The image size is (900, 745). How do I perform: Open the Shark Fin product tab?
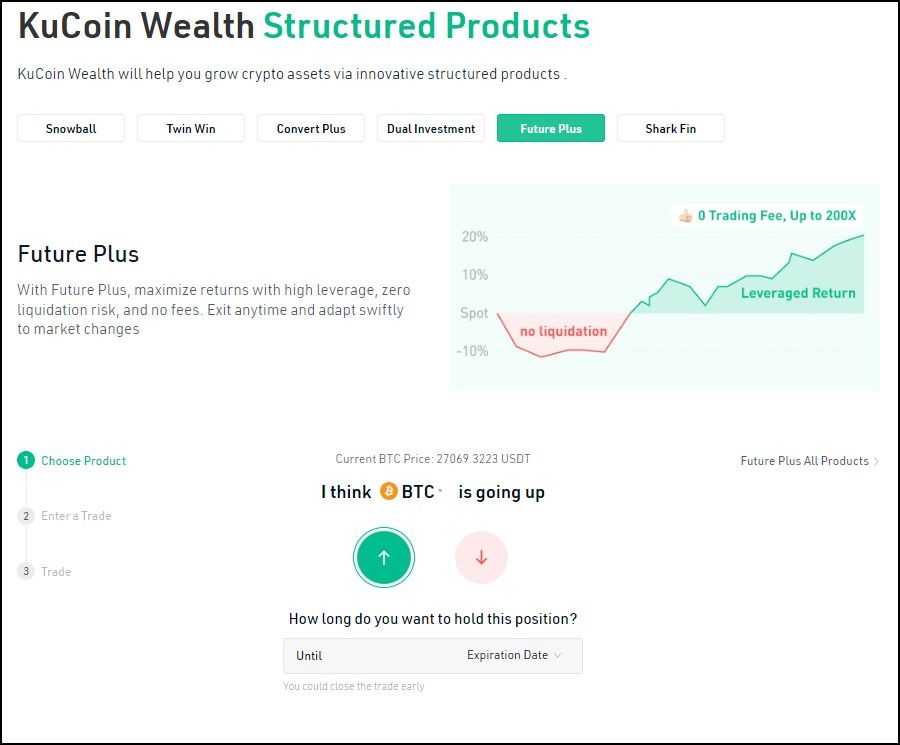pyautogui.click(x=670, y=128)
